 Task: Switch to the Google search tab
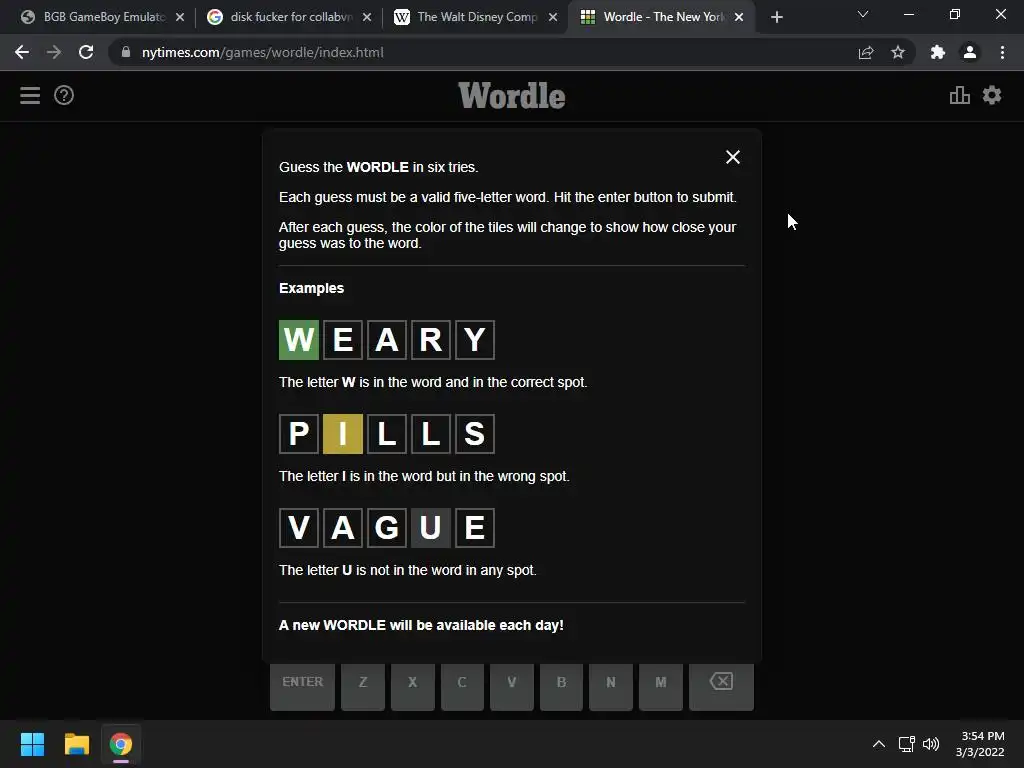(289, 17)
